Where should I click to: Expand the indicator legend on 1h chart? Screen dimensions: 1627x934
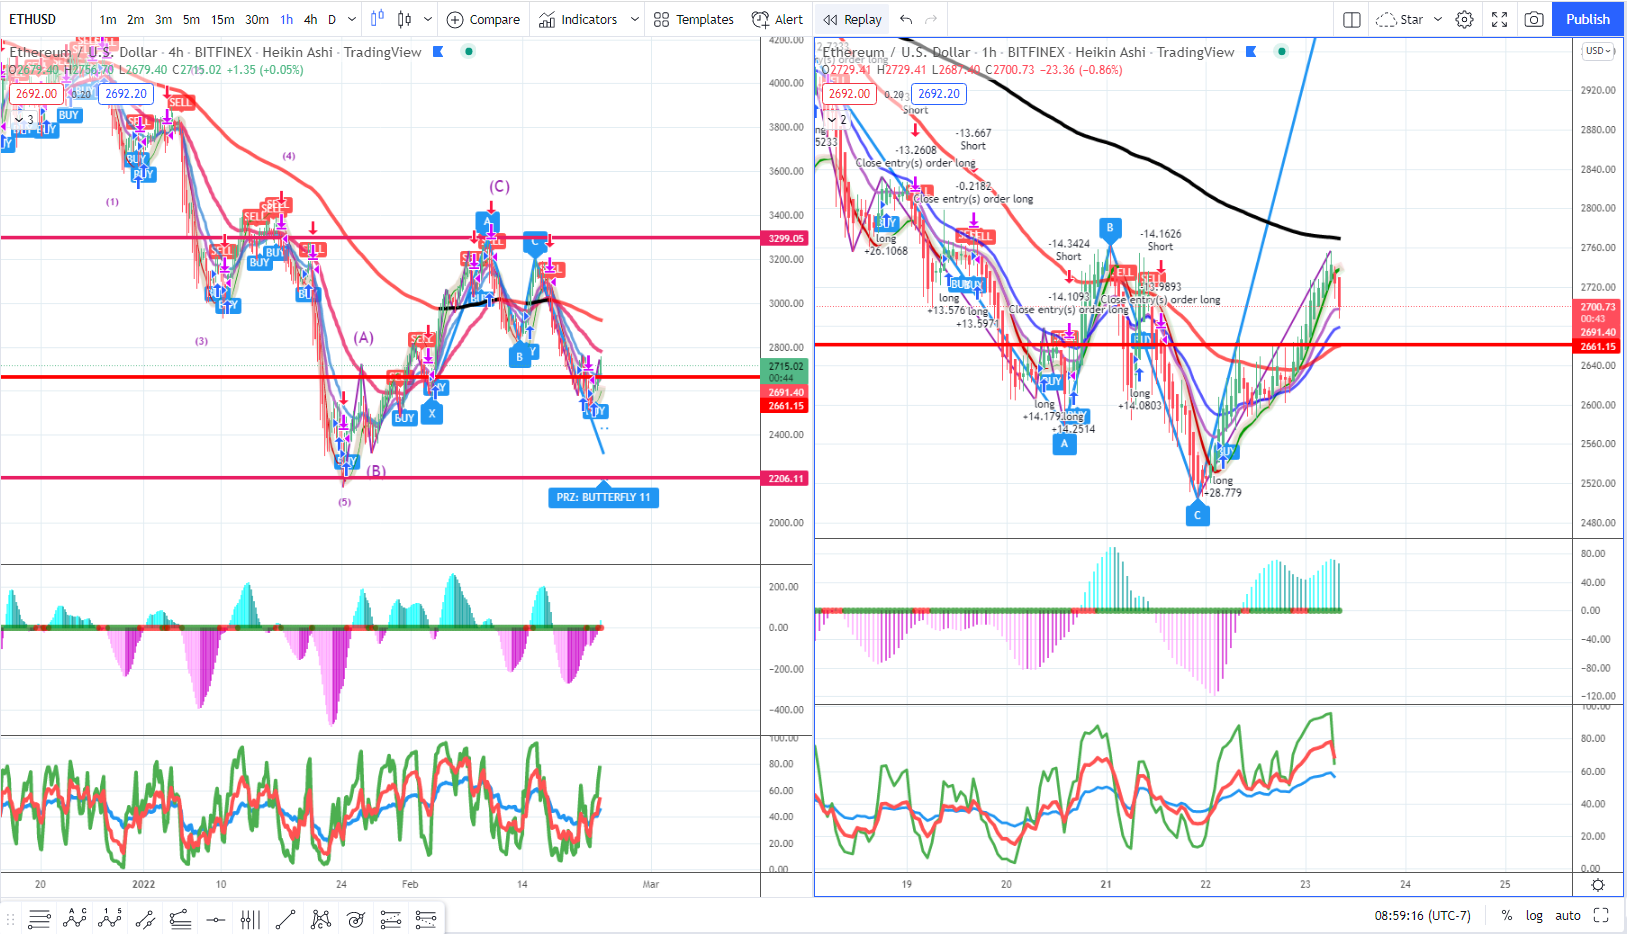click(837, 119)
